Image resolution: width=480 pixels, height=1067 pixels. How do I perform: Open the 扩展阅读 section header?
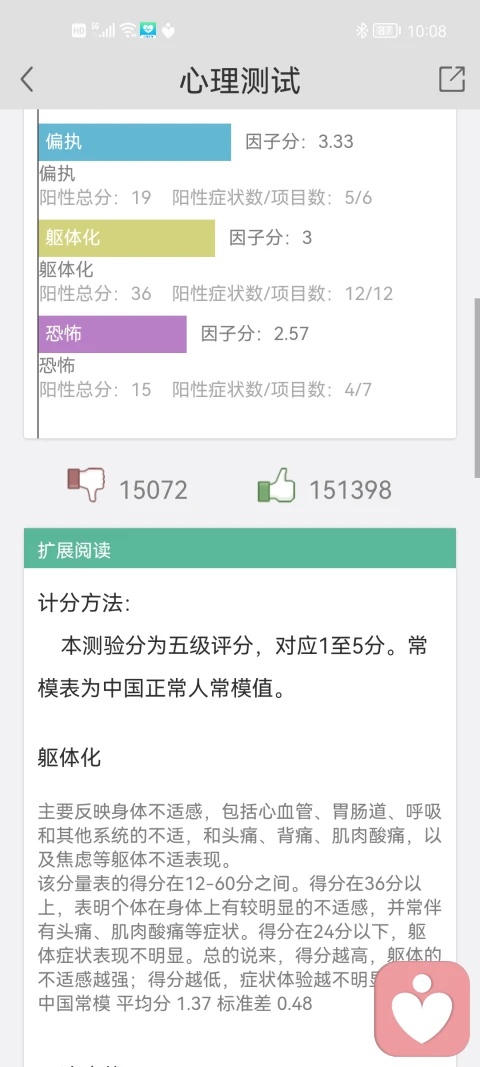tap(240, 548)
